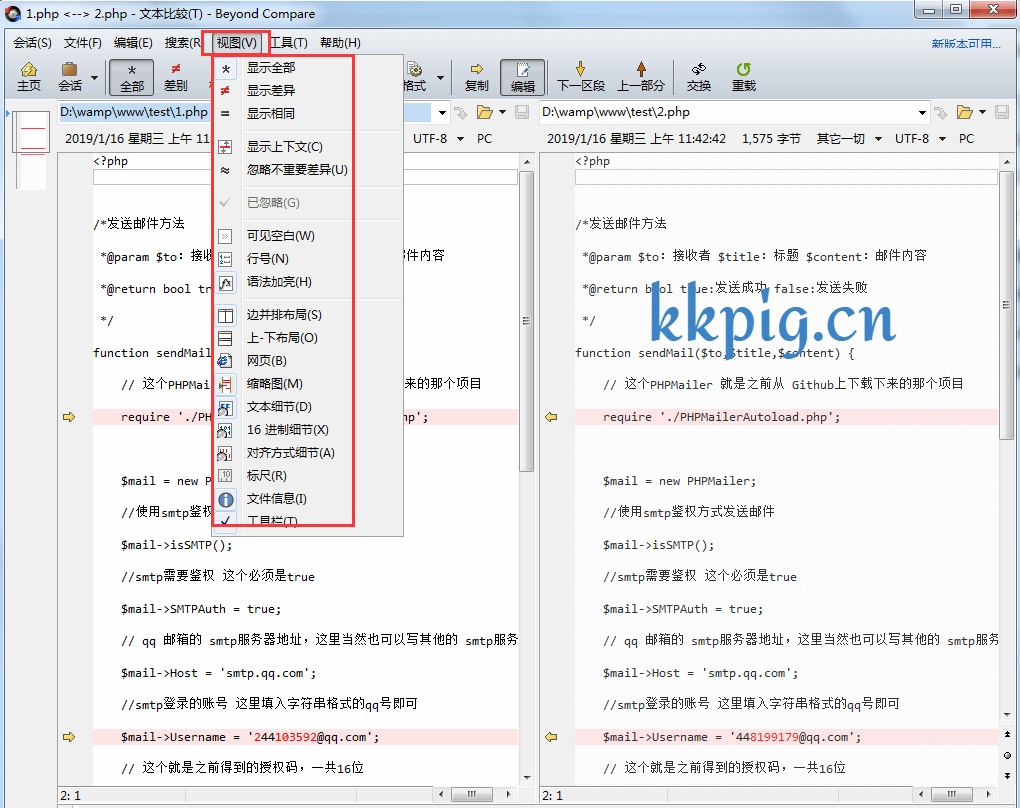Viewport: 1020px width, 808px height.
Task: Select 上-下布局(O) over-under layout
Action: tap(308, 338)
